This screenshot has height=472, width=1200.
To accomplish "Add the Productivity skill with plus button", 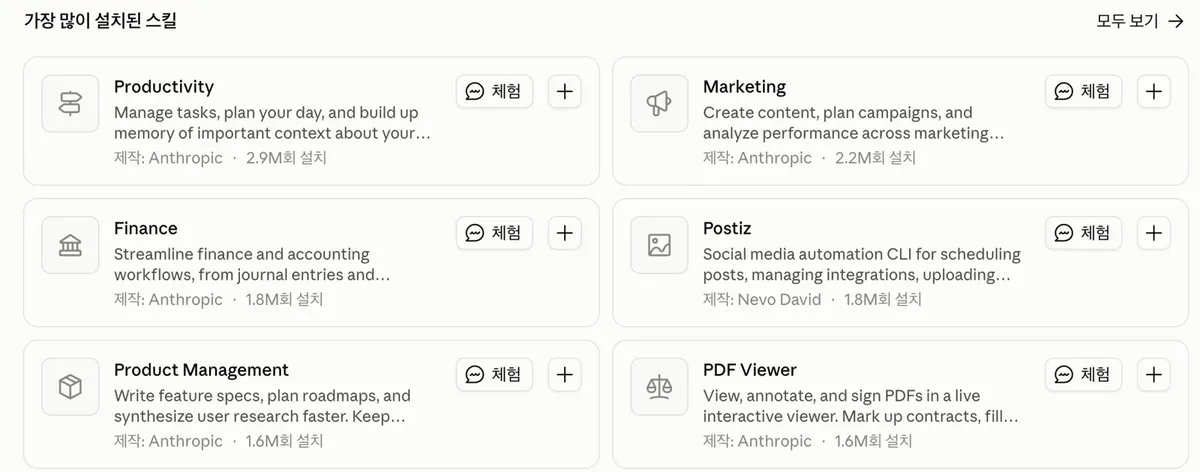I will 565,91.
